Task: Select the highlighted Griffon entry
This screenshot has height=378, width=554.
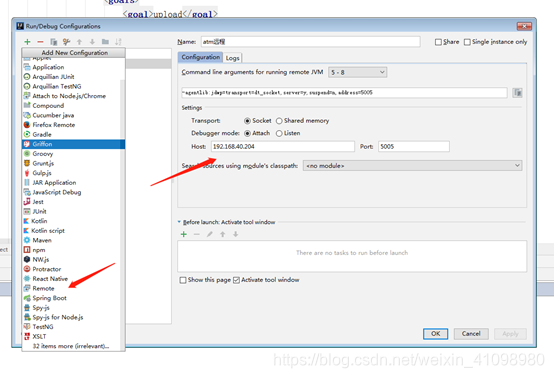Action: pyautogui.click(x=73, y=144)
